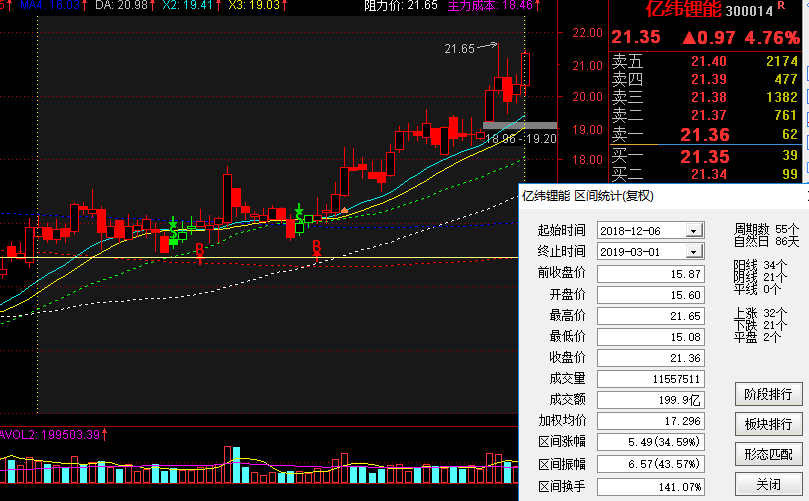
Task: Click the R marker beside stock code
Action: tap(781, 5)
